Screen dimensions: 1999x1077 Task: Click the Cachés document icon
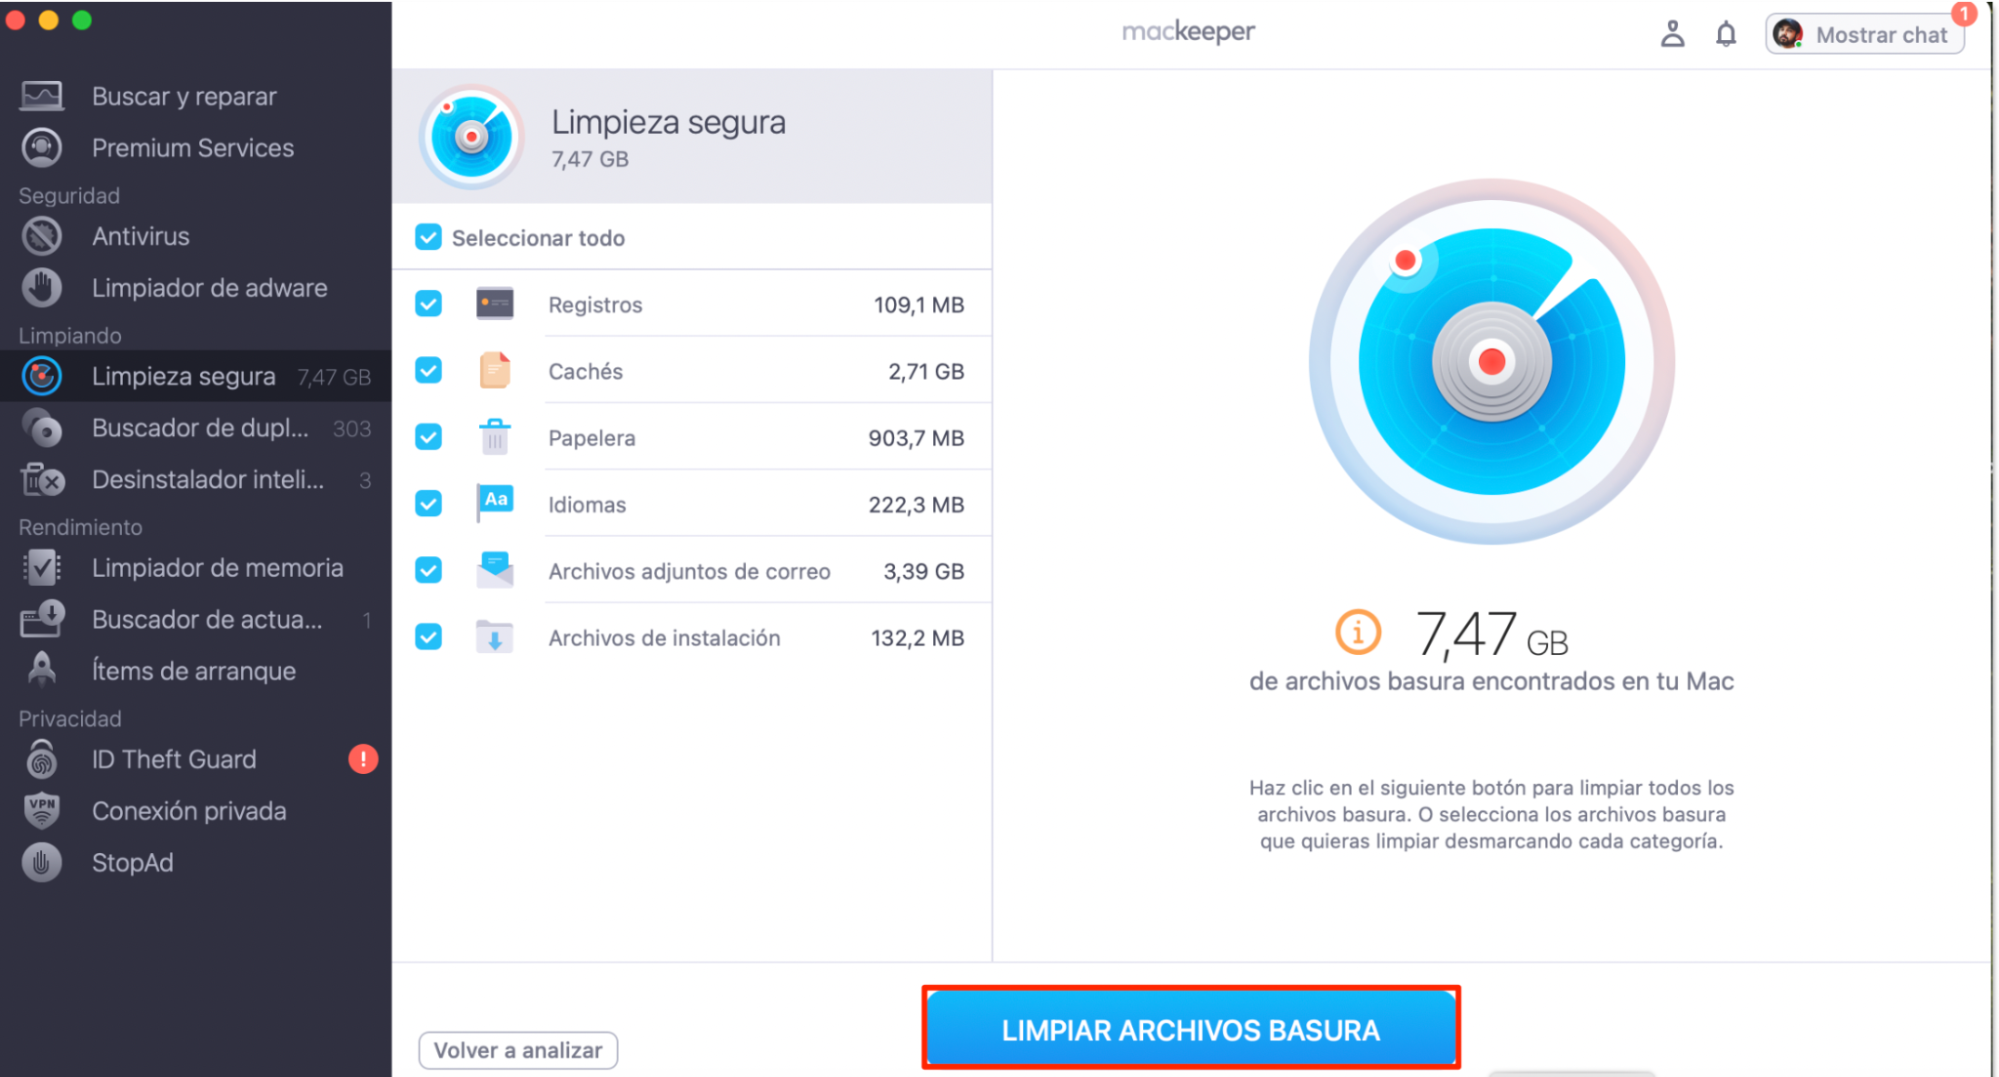click(x=494, y=370)
